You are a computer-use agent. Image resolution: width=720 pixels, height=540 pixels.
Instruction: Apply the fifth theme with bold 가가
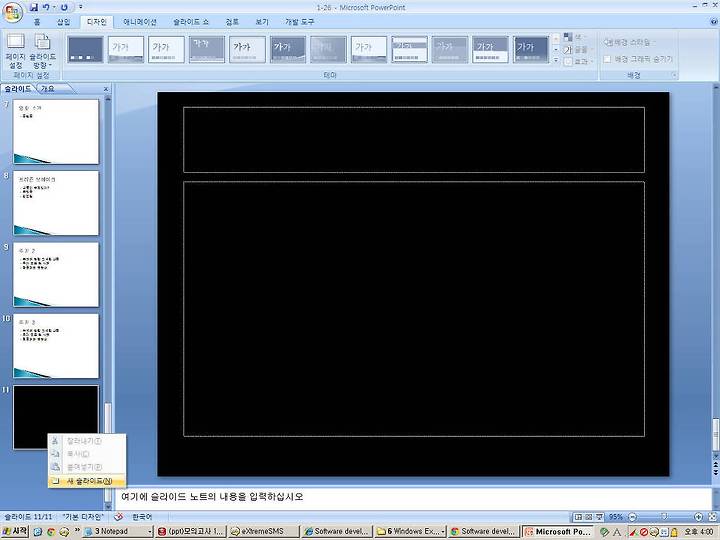pyautogui.click(x=247, y=49)
